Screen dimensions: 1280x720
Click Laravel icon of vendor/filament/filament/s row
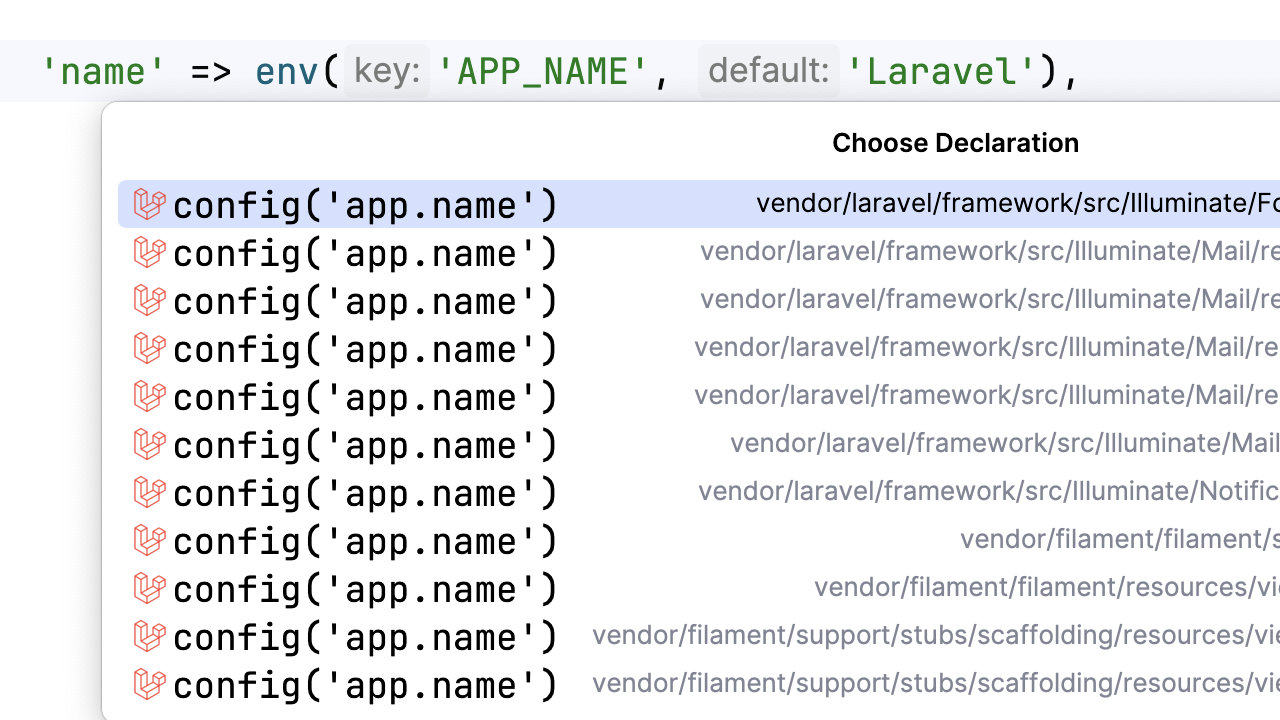[149, 540]
